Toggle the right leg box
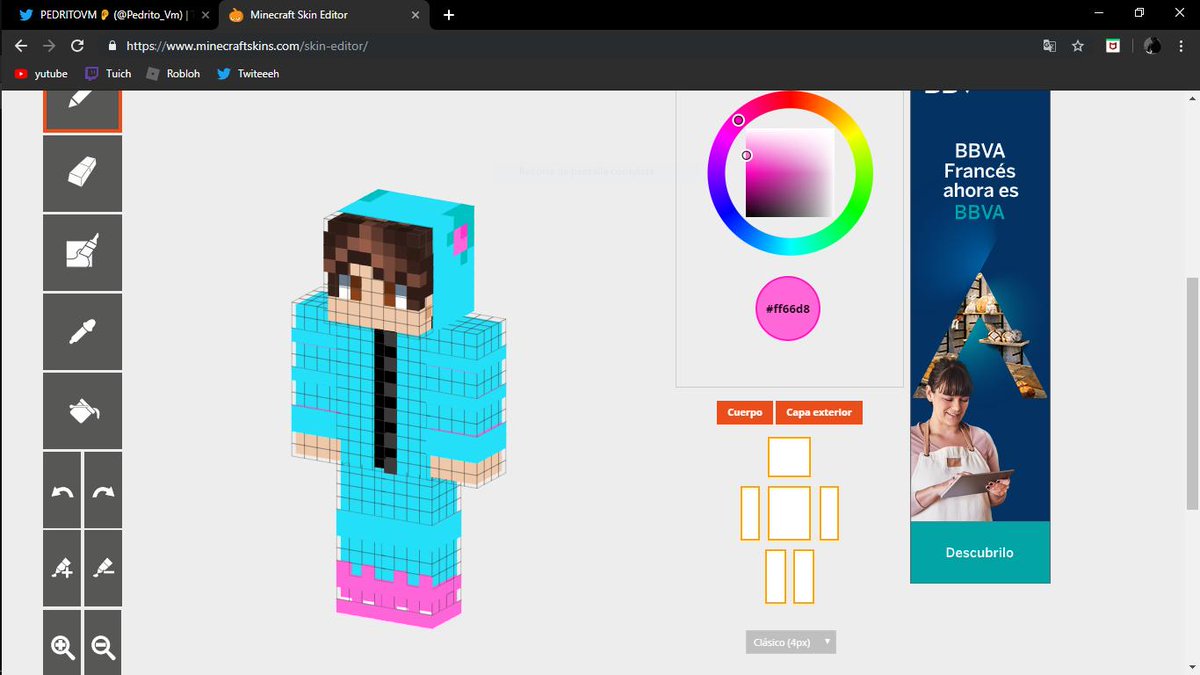 point(803,576)
